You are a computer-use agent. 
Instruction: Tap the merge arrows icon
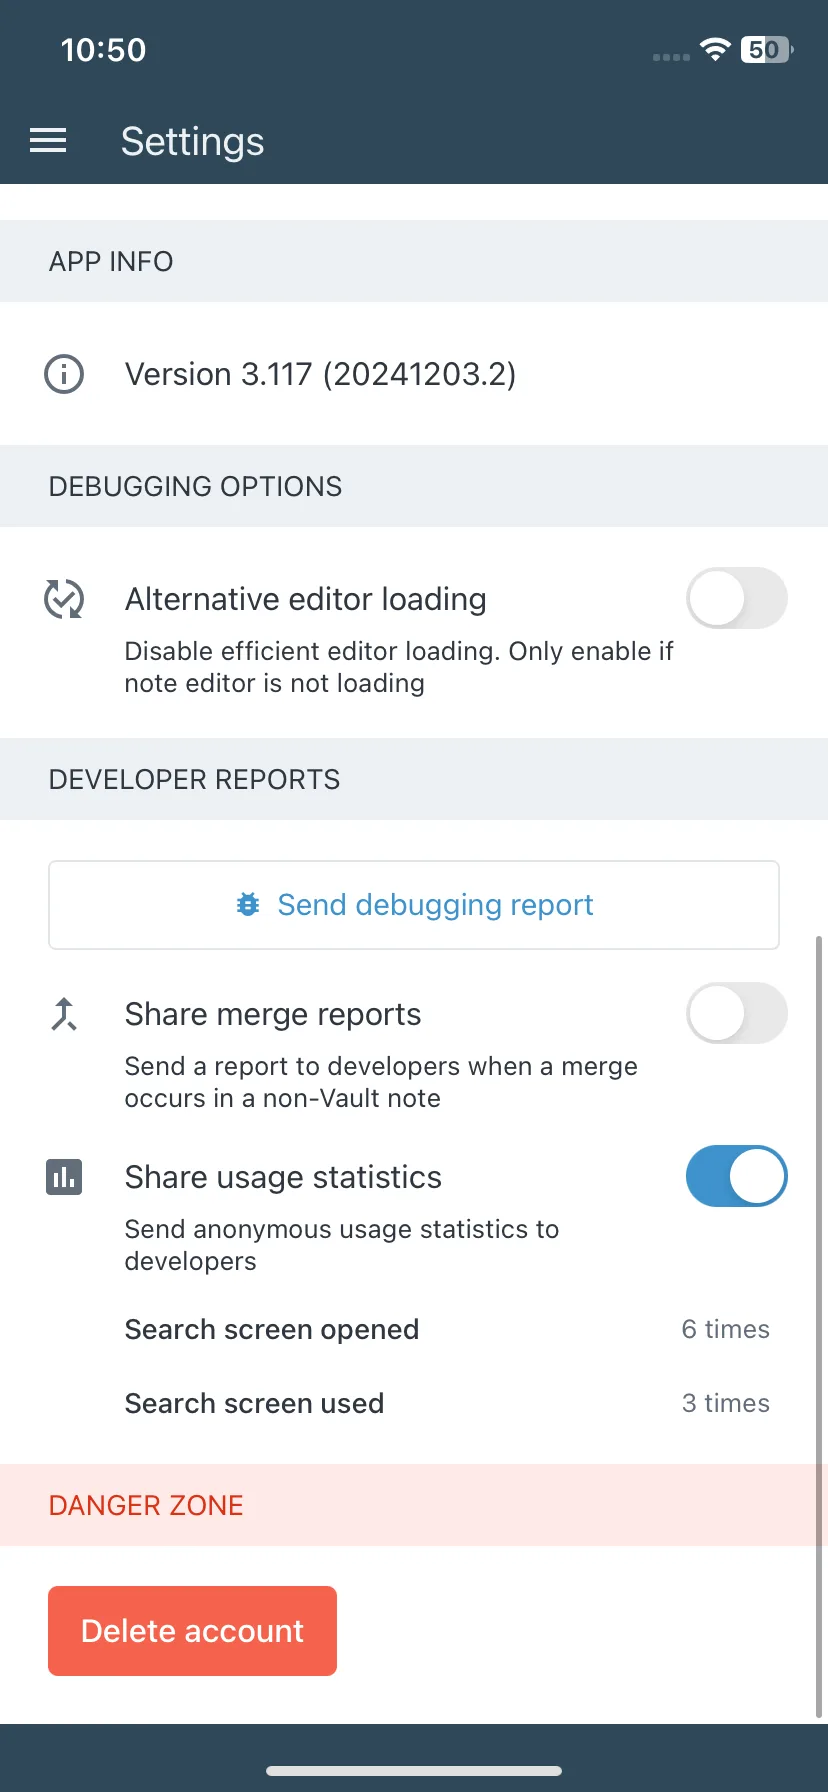(x=64, y=1014)
